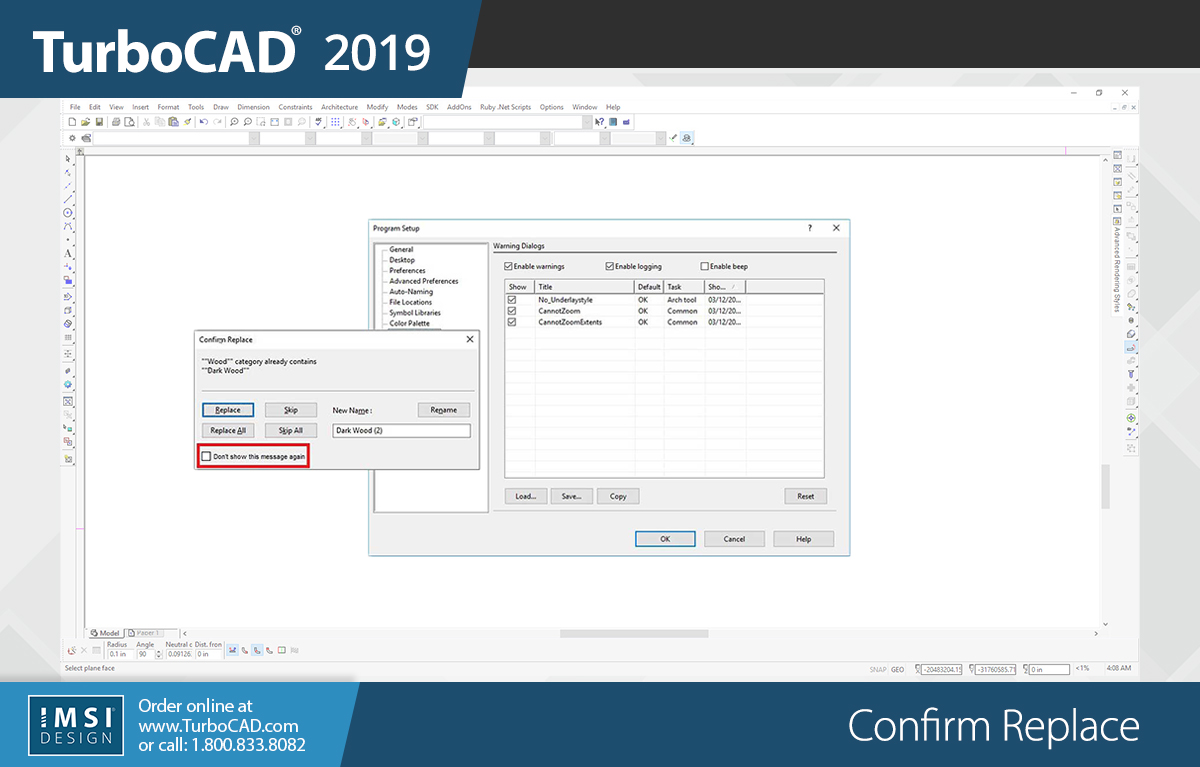Click the context Help arrow-question icon
Image resolution: width=1200 pixels, height=767 pixels.
(x=599, y=122)
